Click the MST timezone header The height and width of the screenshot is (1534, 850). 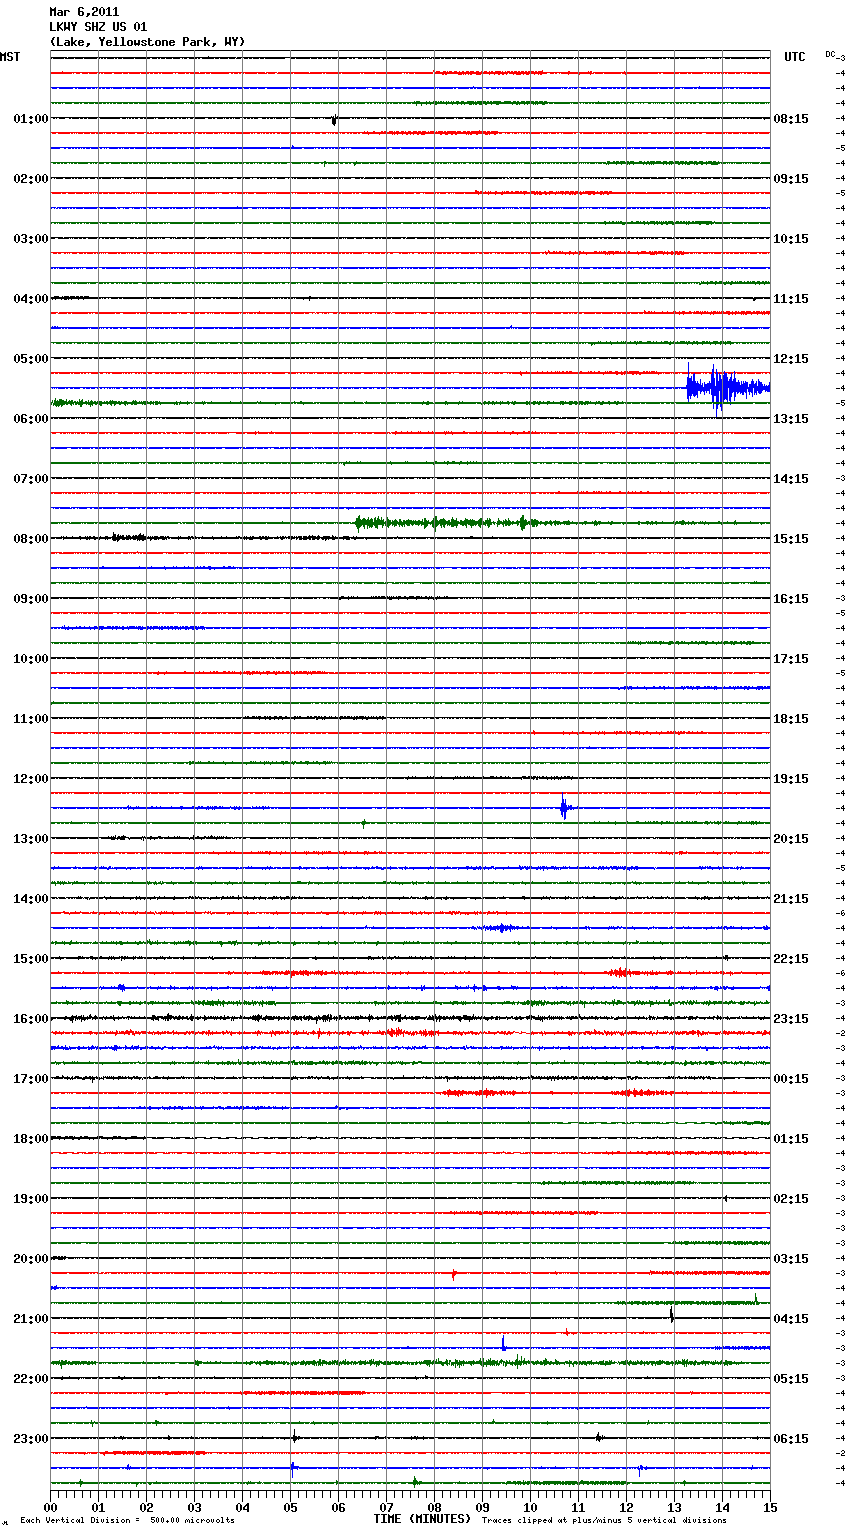click(x=10, y=57)
